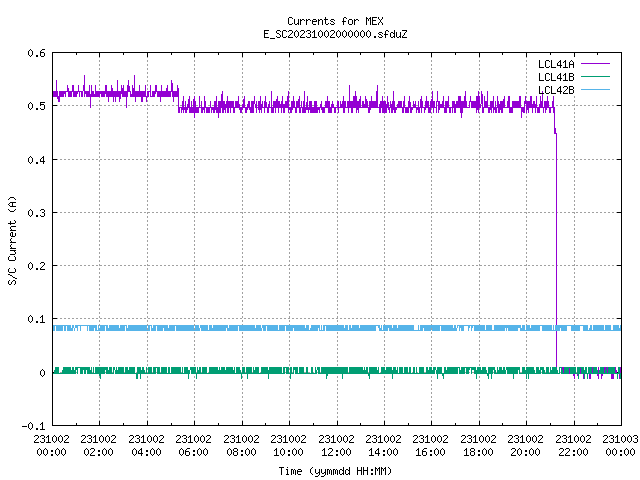Click the 231002 14:00 time tick label
The height and width of the screenshot is (480, 640).
pos(383,446)
